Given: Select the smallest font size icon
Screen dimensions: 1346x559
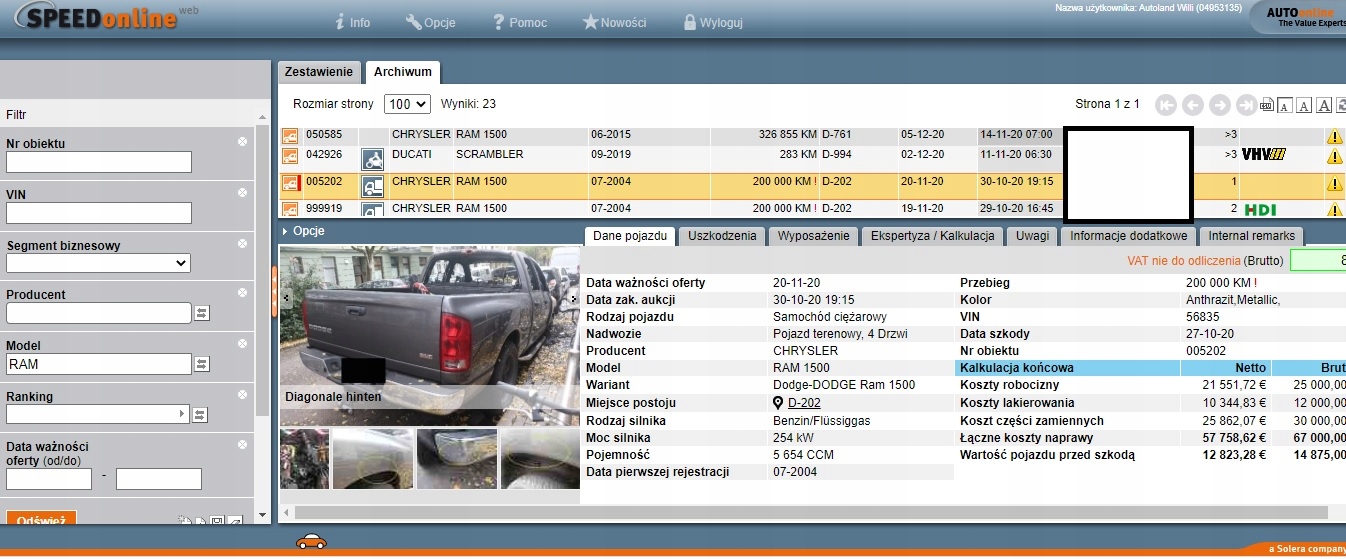Looking at the screenshot, I should (x=1285, y=105).
